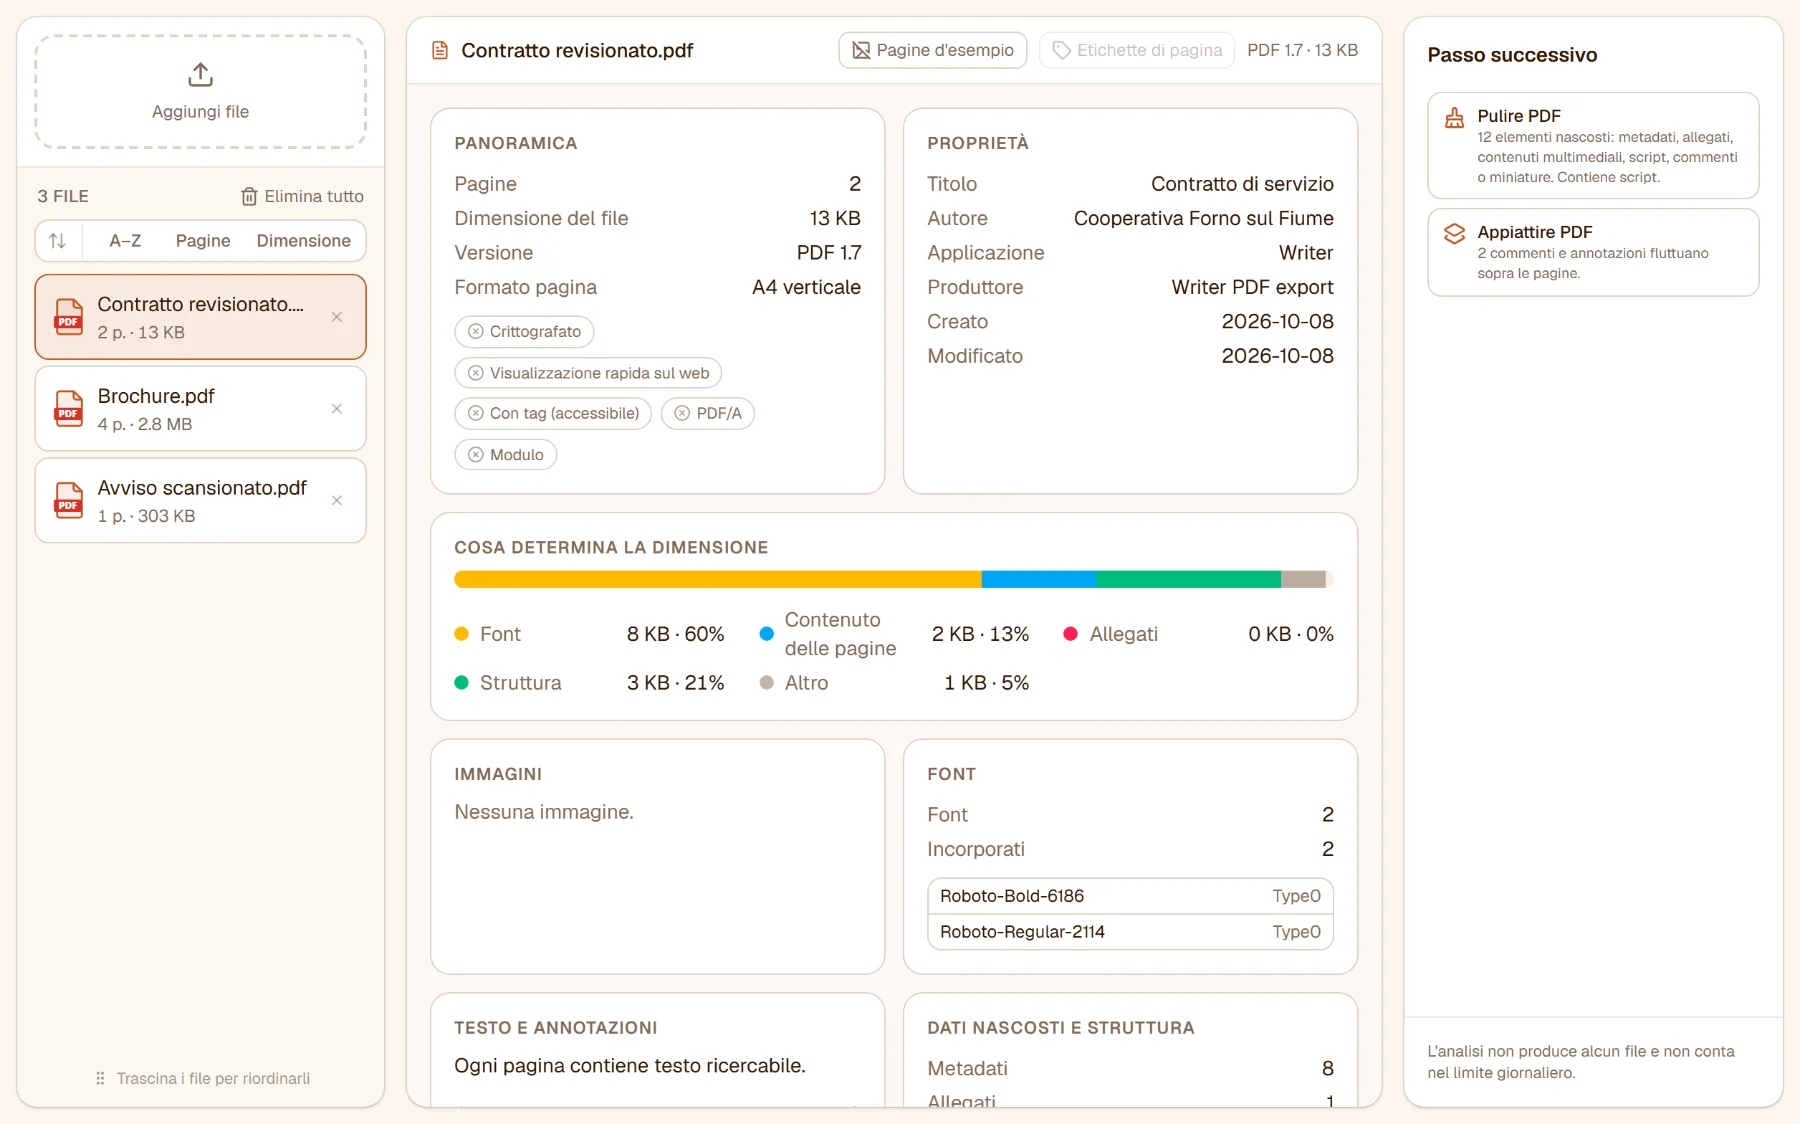Click the drag handle dots icon near Trascina
This screenshot has width=1800, height=1124.
[100, 1078]
